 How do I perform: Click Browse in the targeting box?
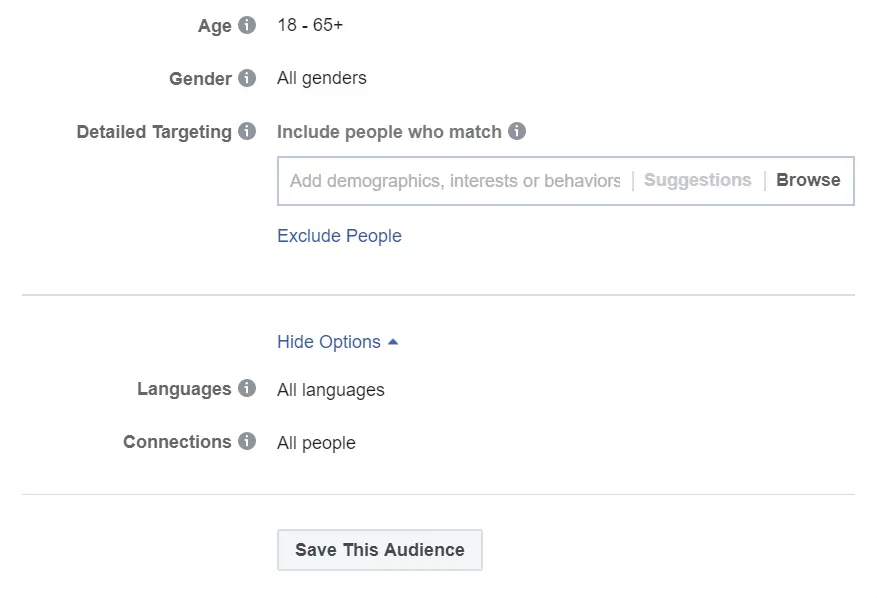[x=808, y=180]
